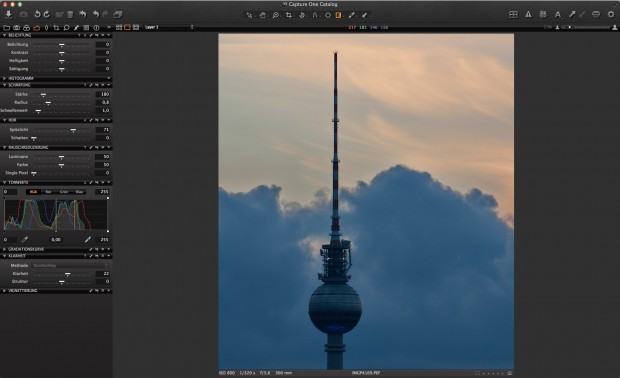Screen dimensions: 620x378
Task: Open the Layer 1 dropdown
Action: point(169,27)
